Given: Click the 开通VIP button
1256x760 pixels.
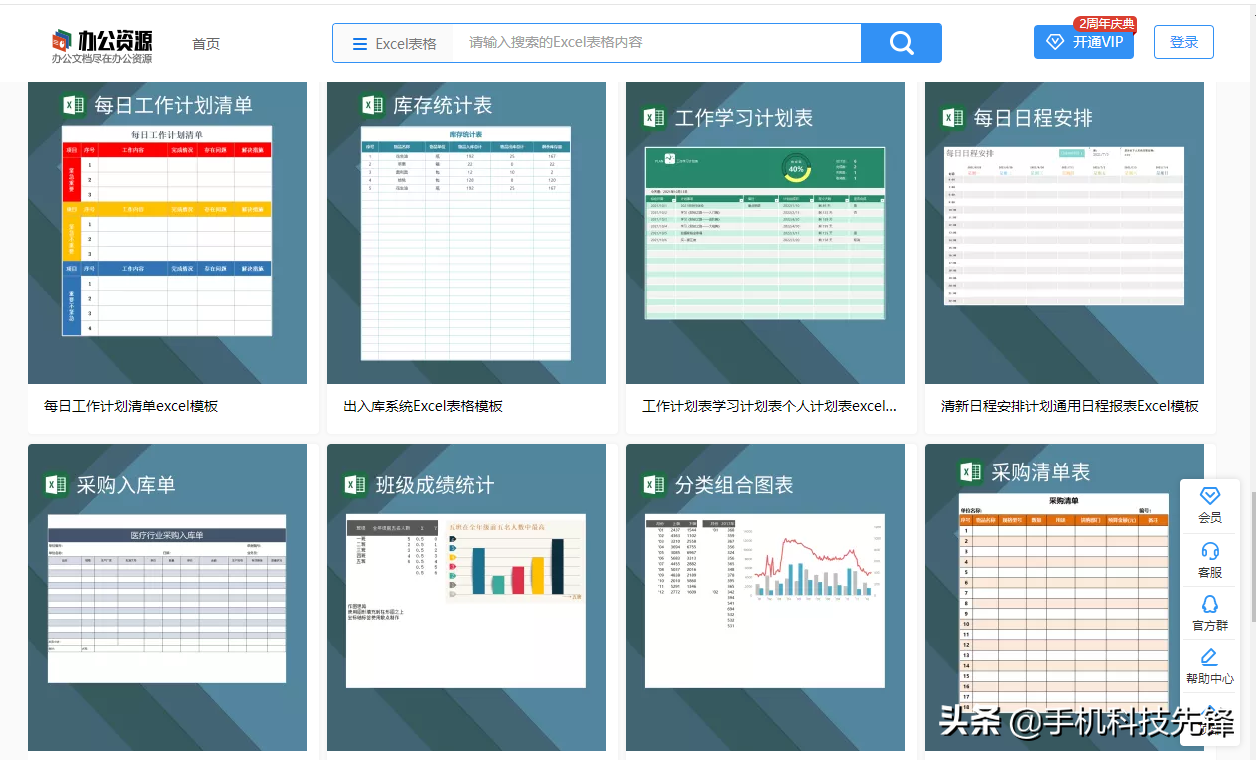Looking at the screenshot, I should [x=1084, y=42].
